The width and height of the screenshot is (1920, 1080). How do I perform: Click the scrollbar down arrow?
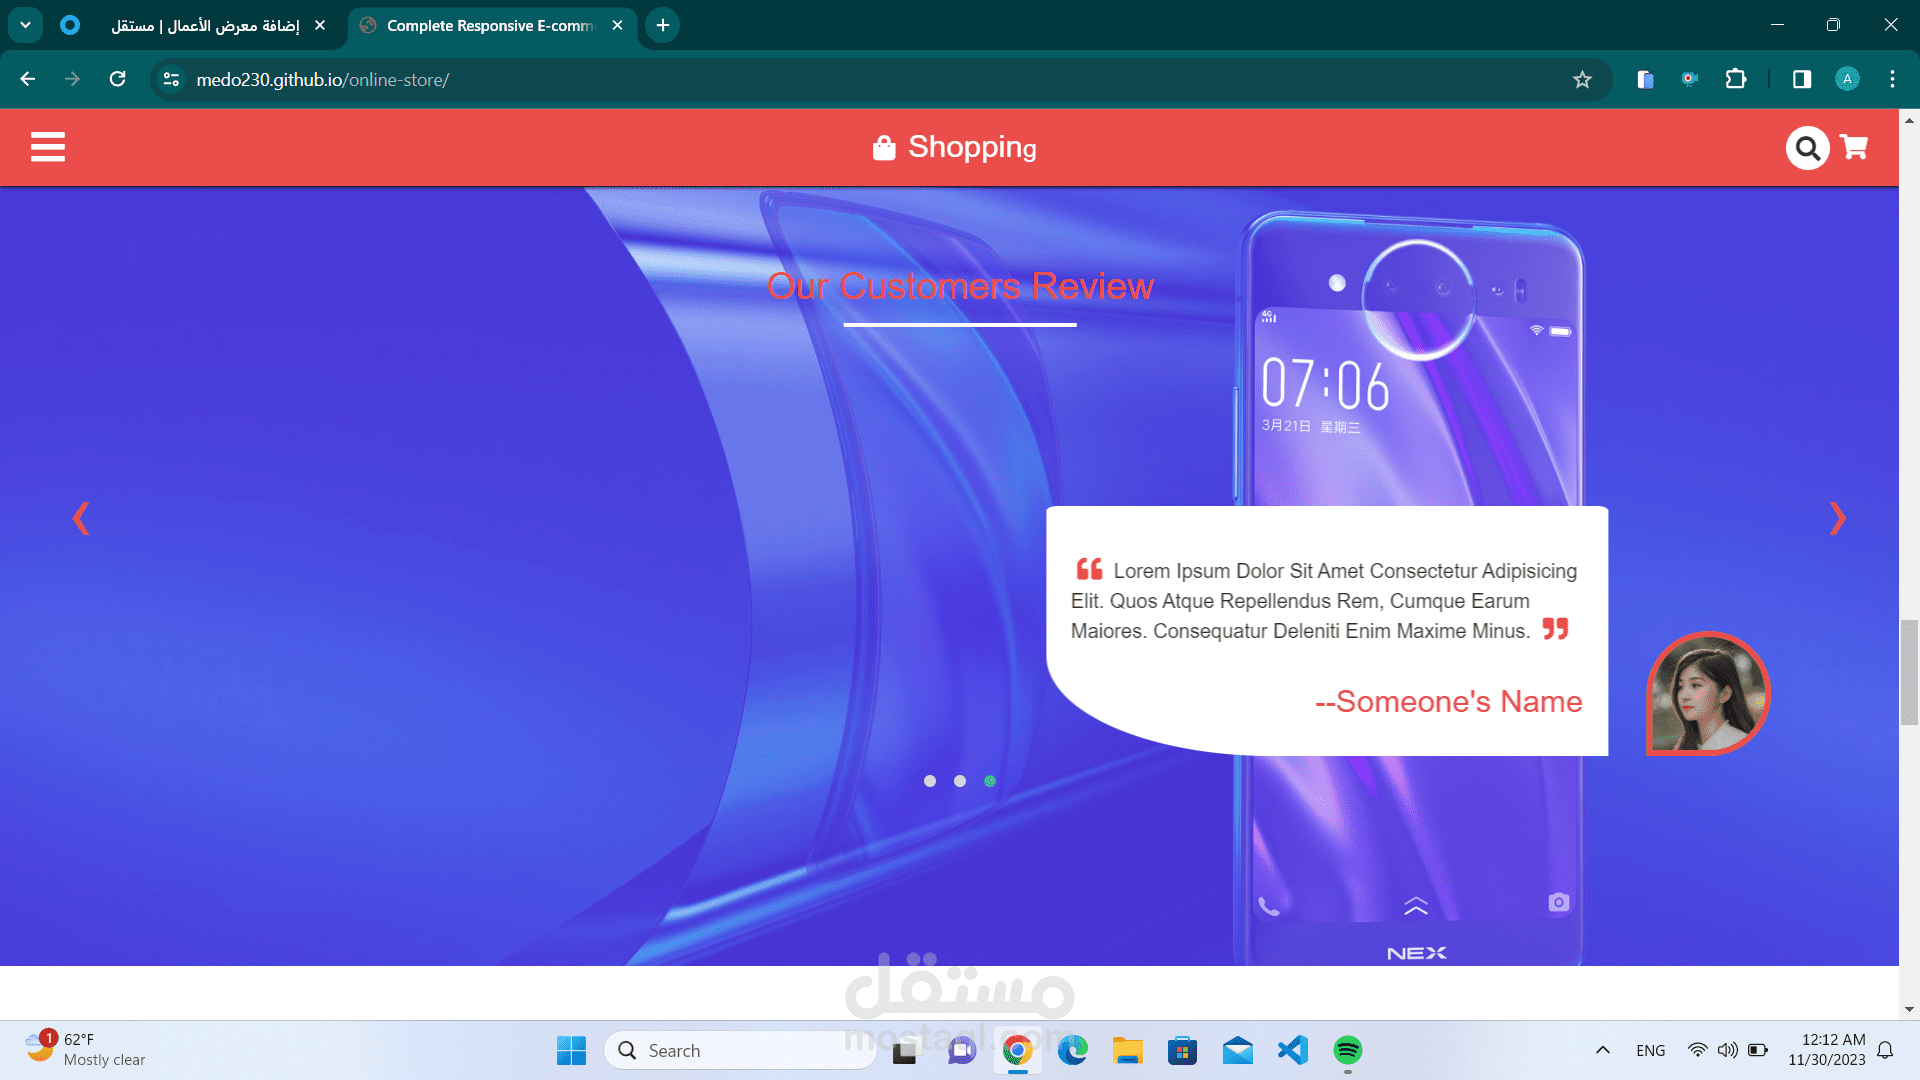[1909, 1010]
